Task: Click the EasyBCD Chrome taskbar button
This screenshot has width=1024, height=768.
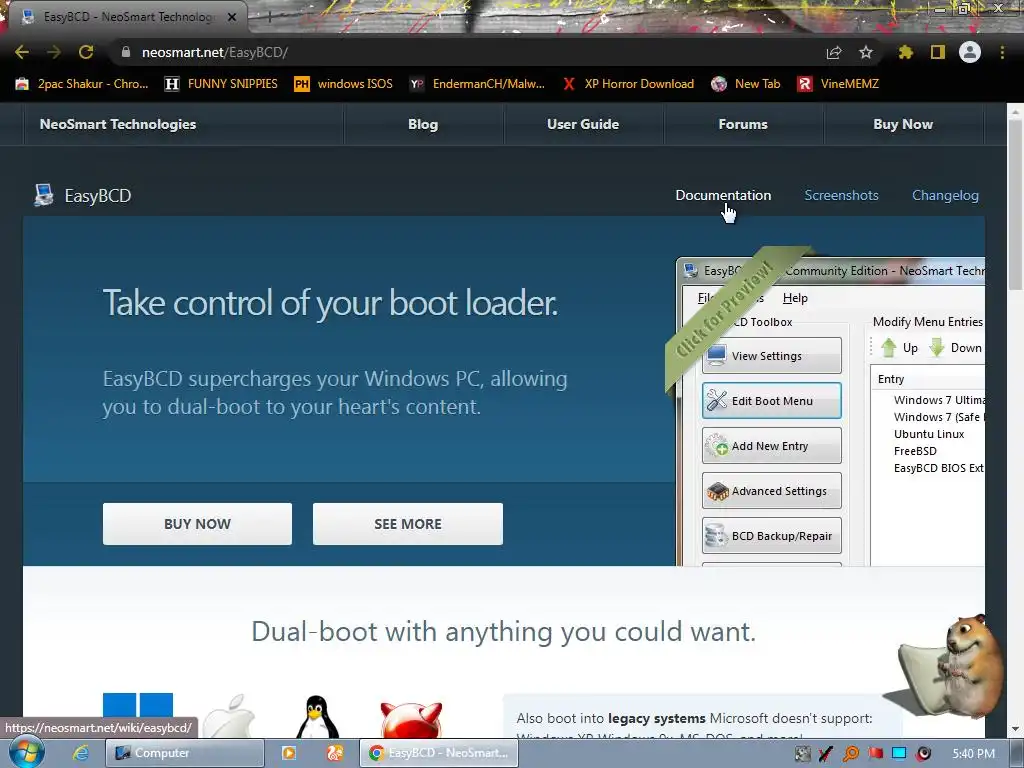Action: 439,753
